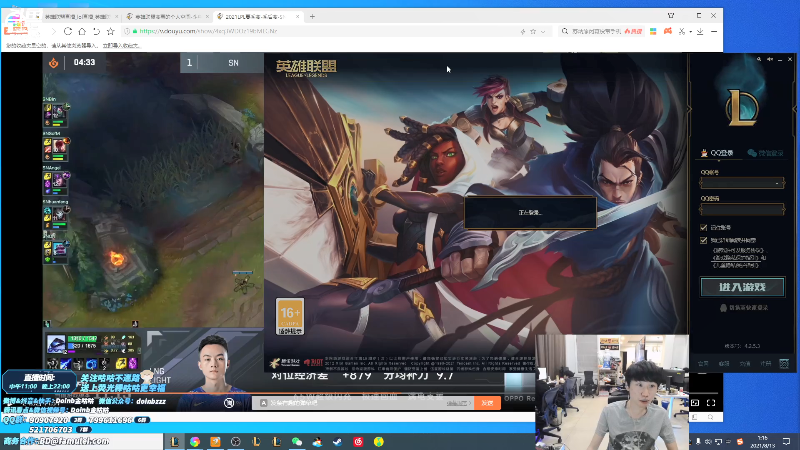The height and width of the screenshot is (450, 800).
Task: Open Steam from the taskbar
Action: point(338,441)
